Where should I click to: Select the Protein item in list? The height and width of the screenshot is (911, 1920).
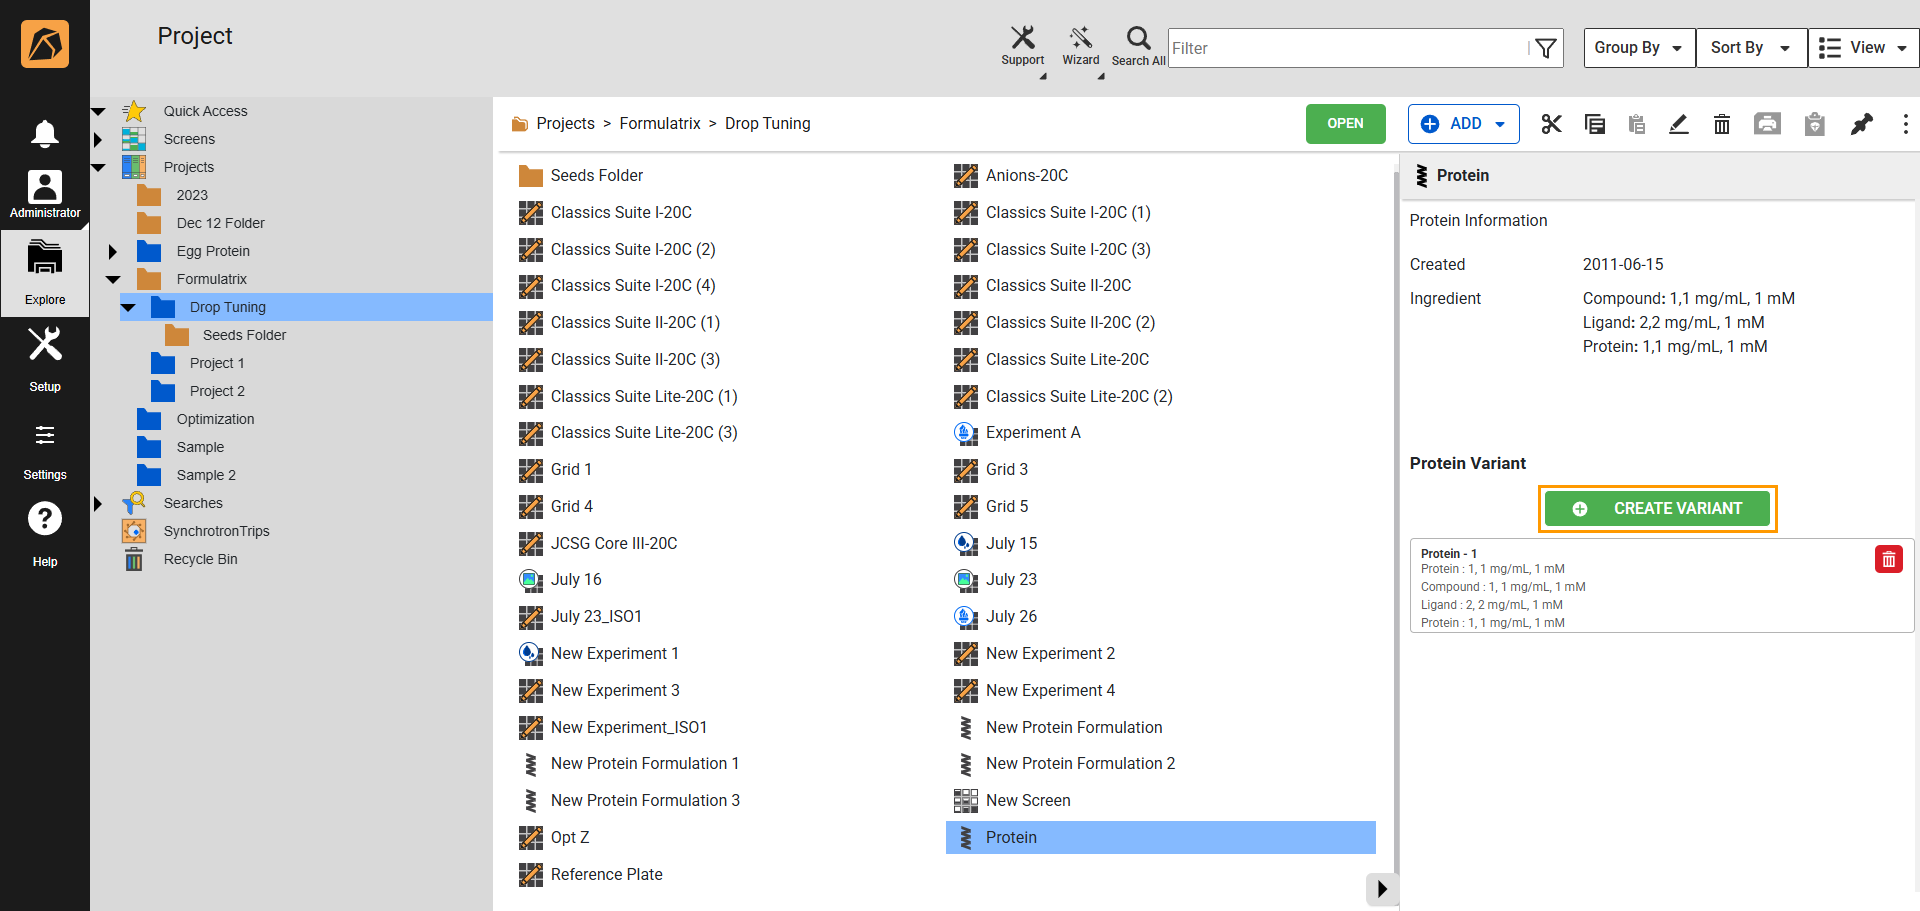(1160, 837)
